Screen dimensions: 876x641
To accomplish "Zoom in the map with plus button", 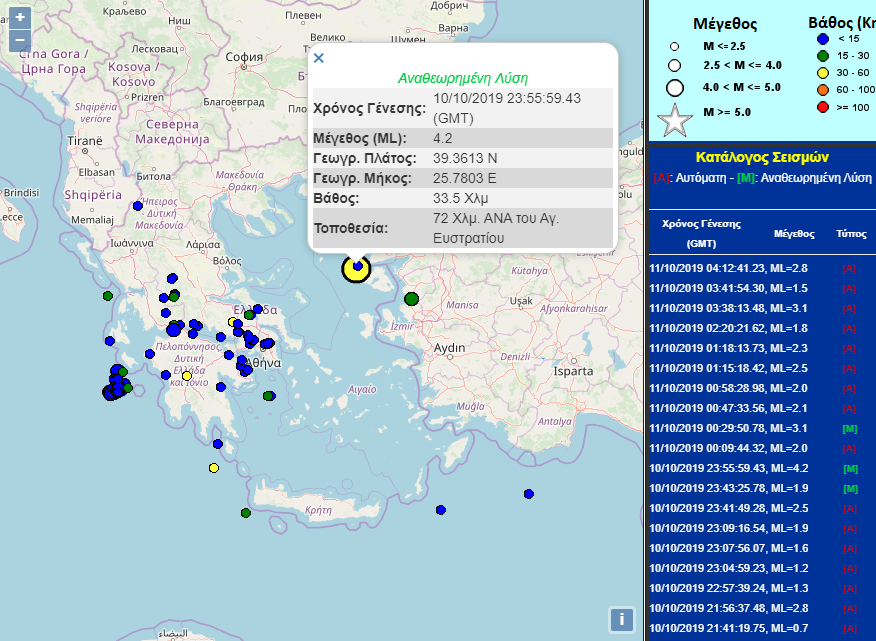I will pos(19,18).
